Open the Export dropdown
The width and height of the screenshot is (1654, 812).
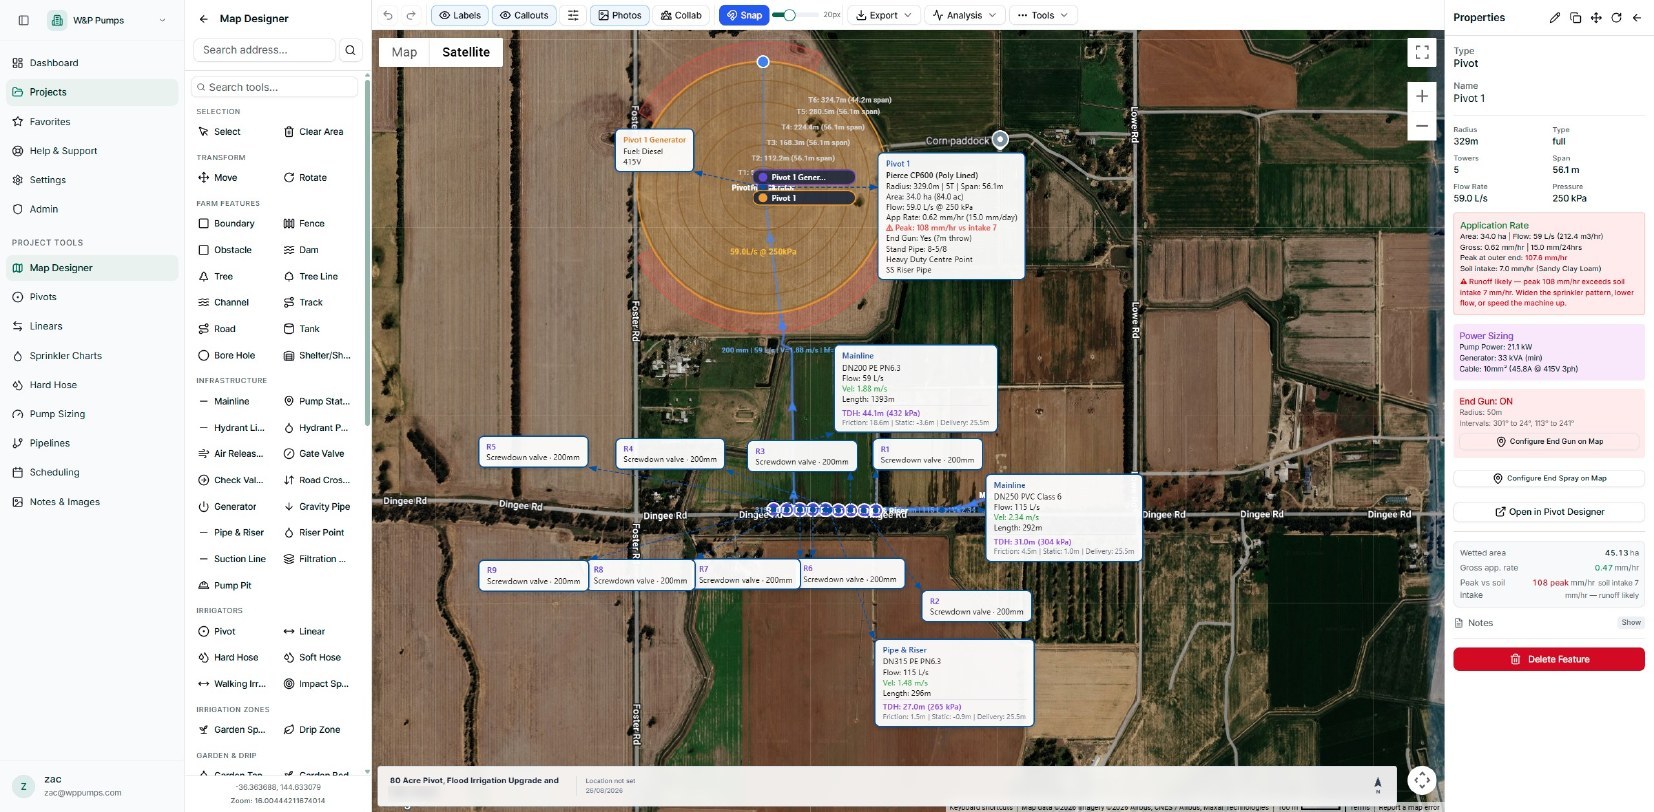884,15
